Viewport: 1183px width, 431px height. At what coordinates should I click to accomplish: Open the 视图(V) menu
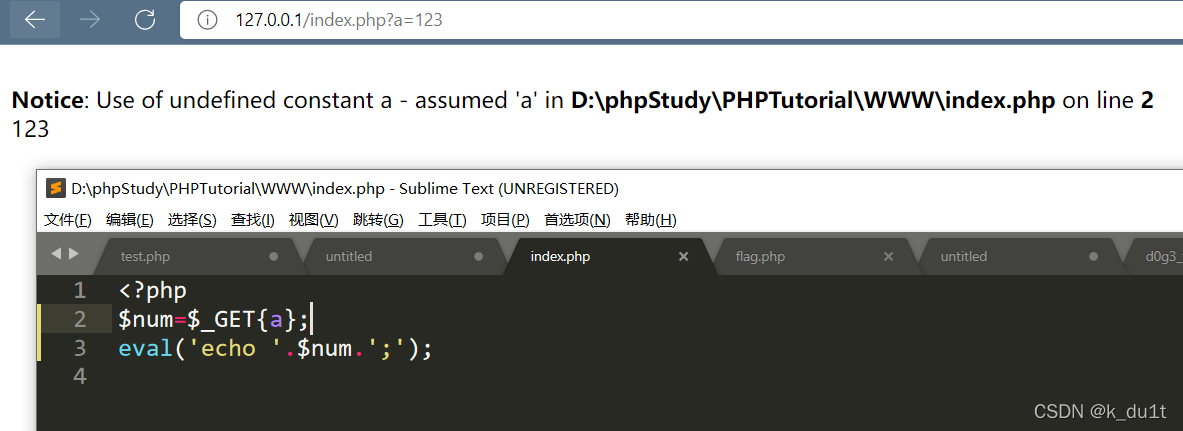pos(314,220)
